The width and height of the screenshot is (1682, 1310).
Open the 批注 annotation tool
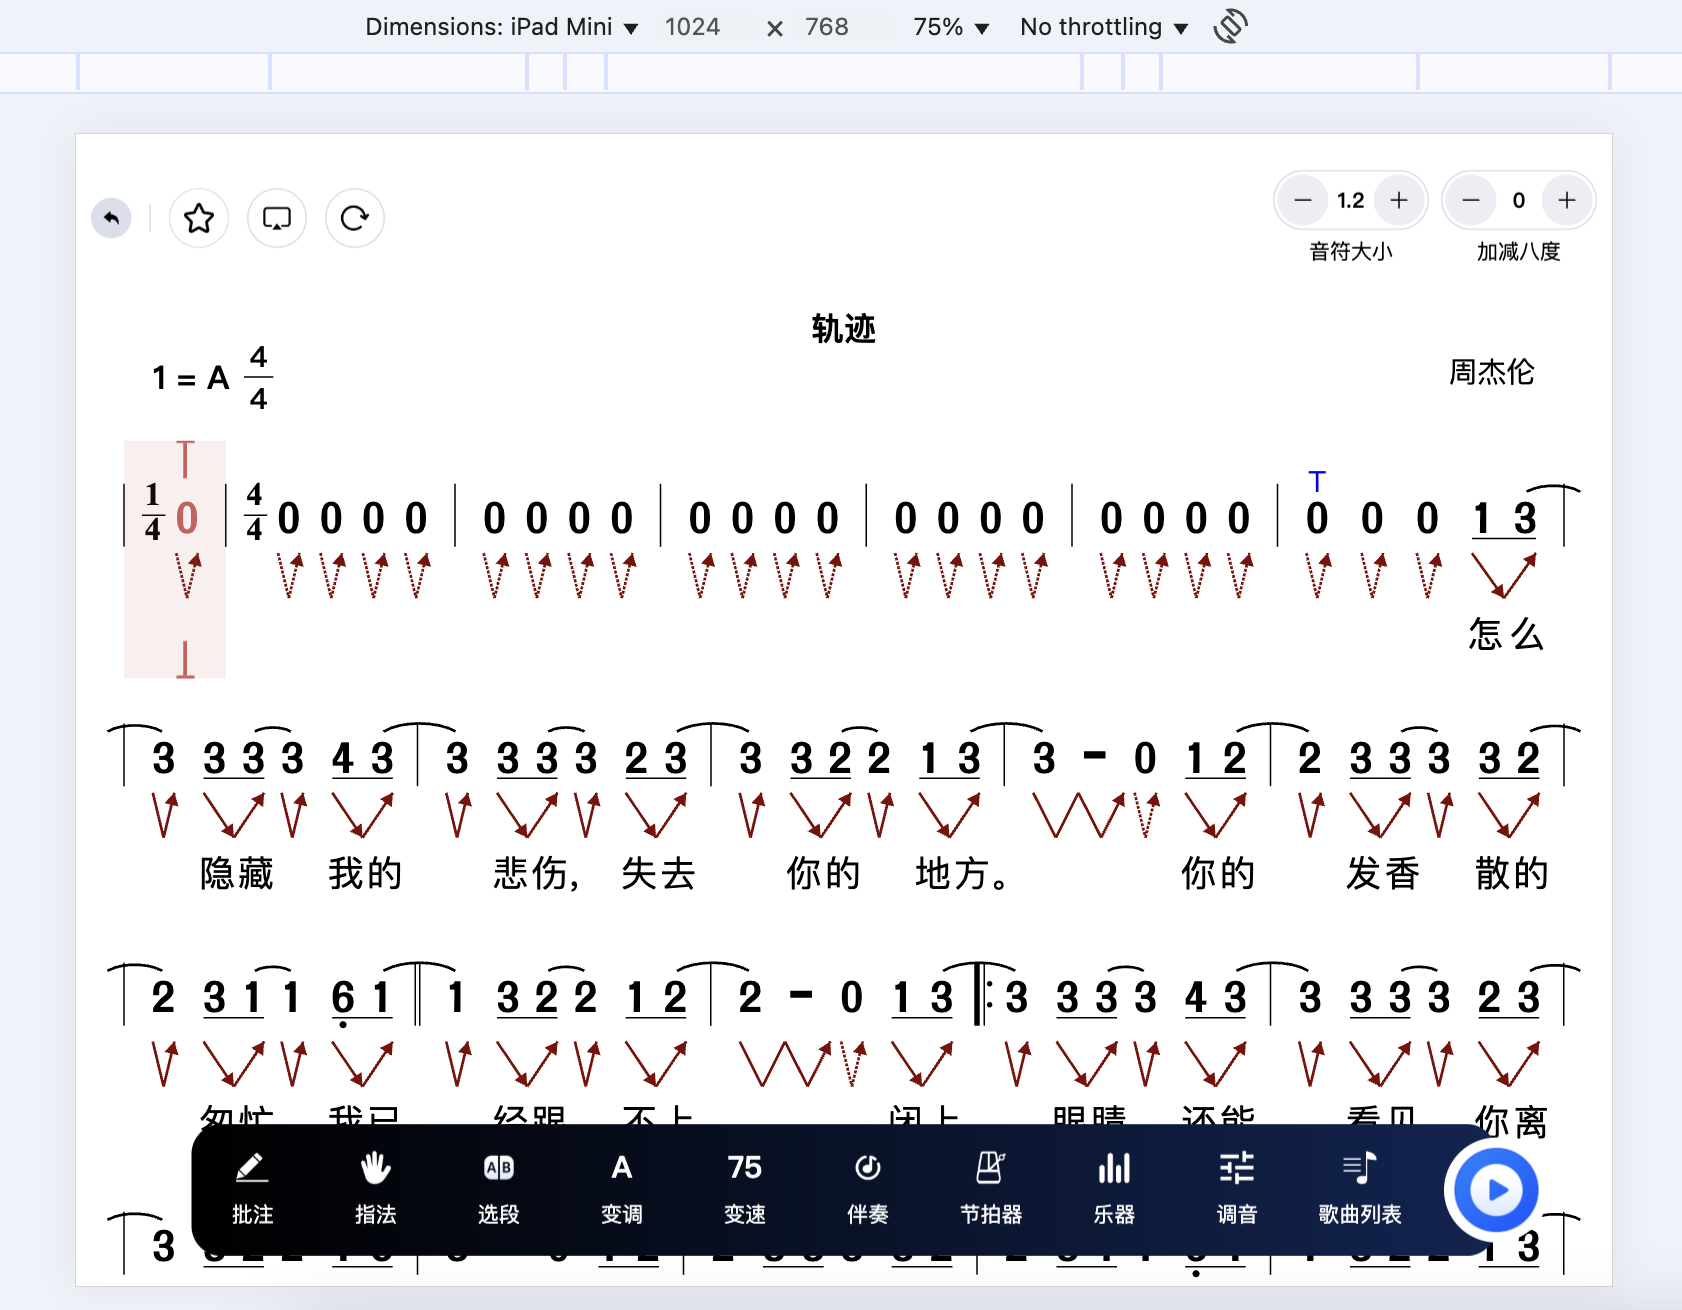[x=252, y=1189]
